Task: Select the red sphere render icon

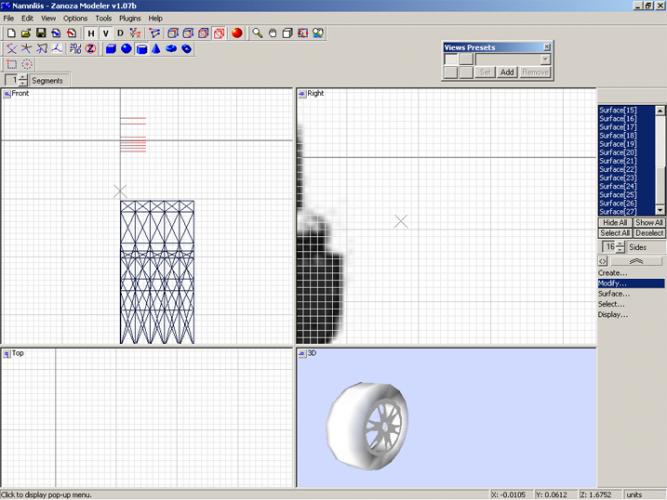Action: click(237, 33)
